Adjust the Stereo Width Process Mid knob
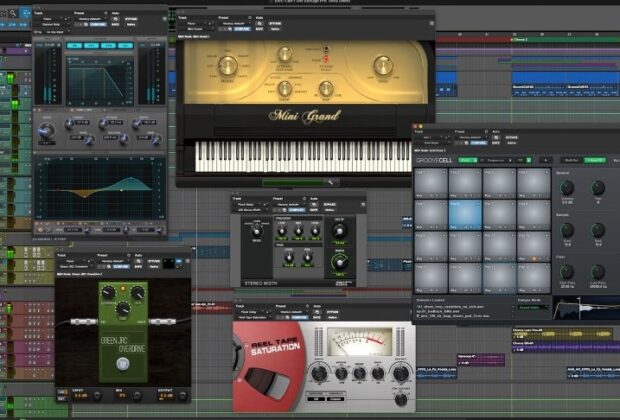This screenshot has width=620, height=420. 299,231
